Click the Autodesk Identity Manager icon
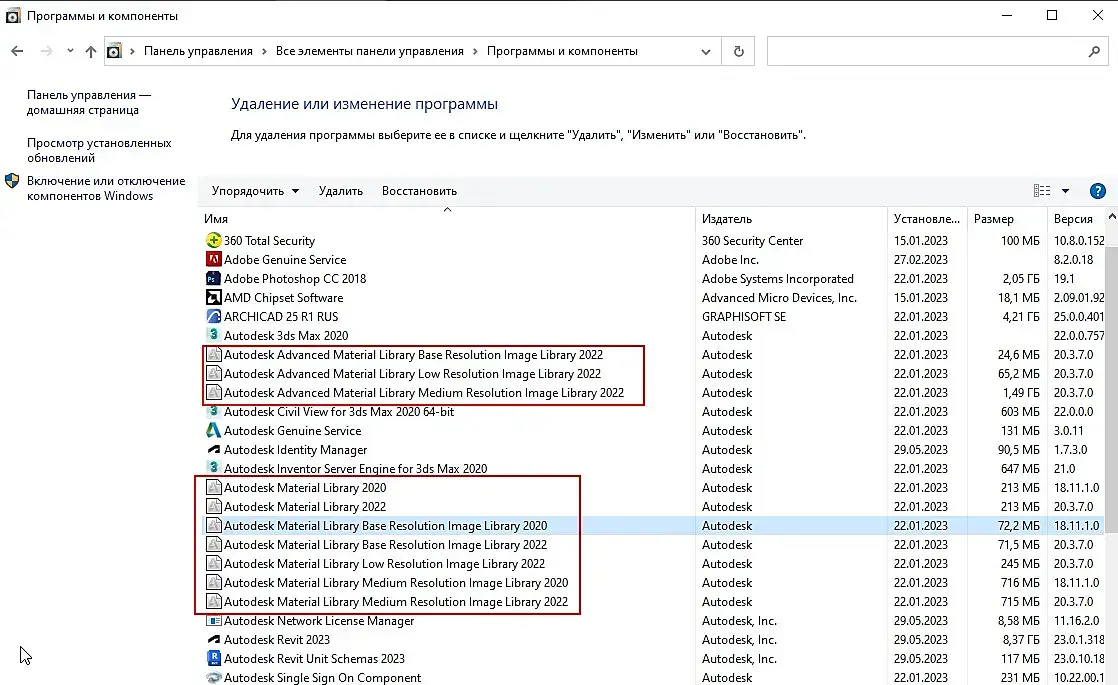Screen dimensions: 1118x685 point(213,450)
